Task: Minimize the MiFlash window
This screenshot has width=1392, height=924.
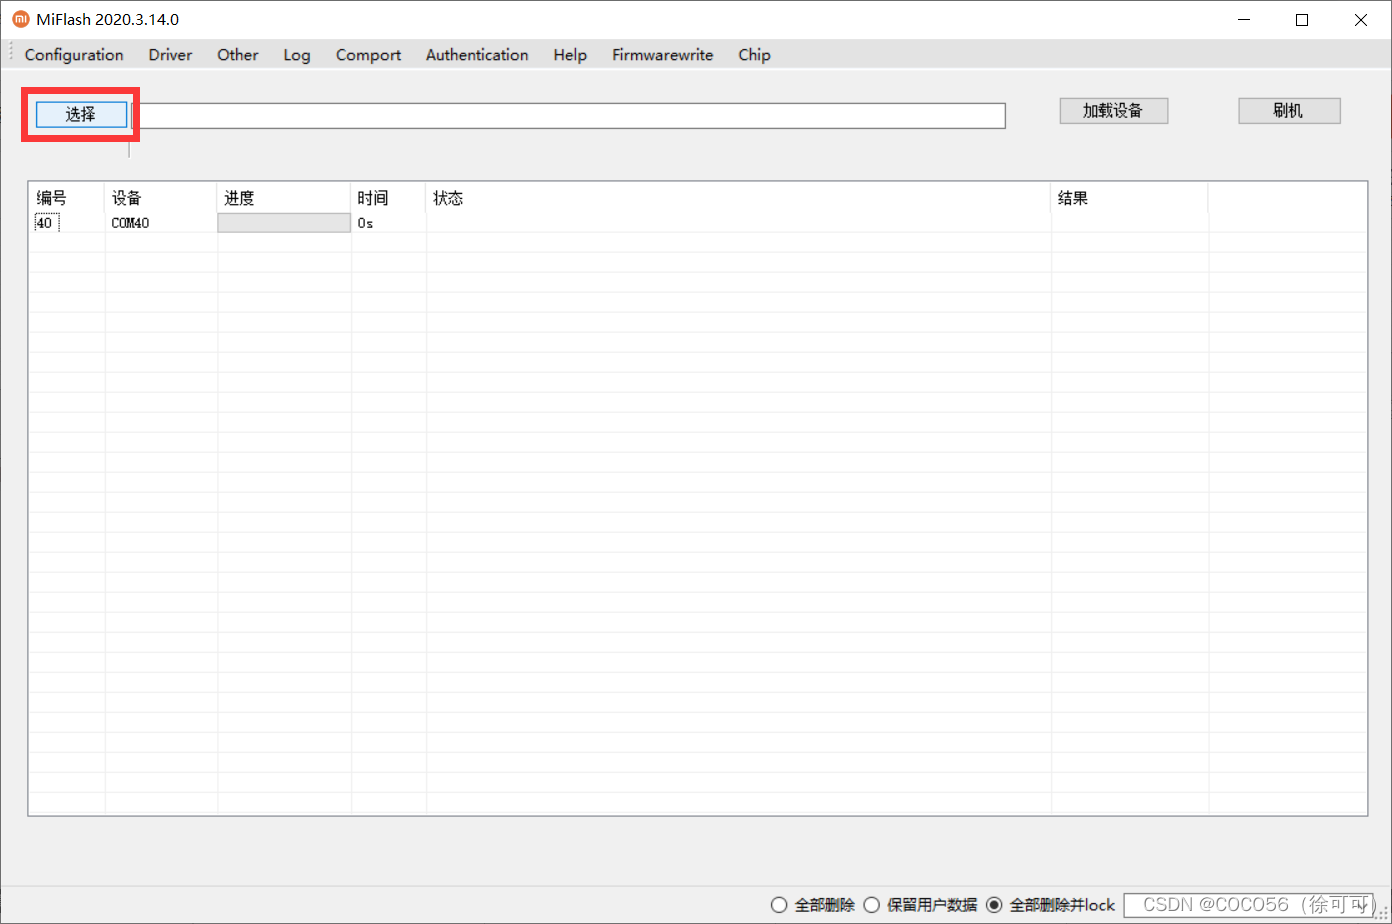Action: tap(1243, 19)
